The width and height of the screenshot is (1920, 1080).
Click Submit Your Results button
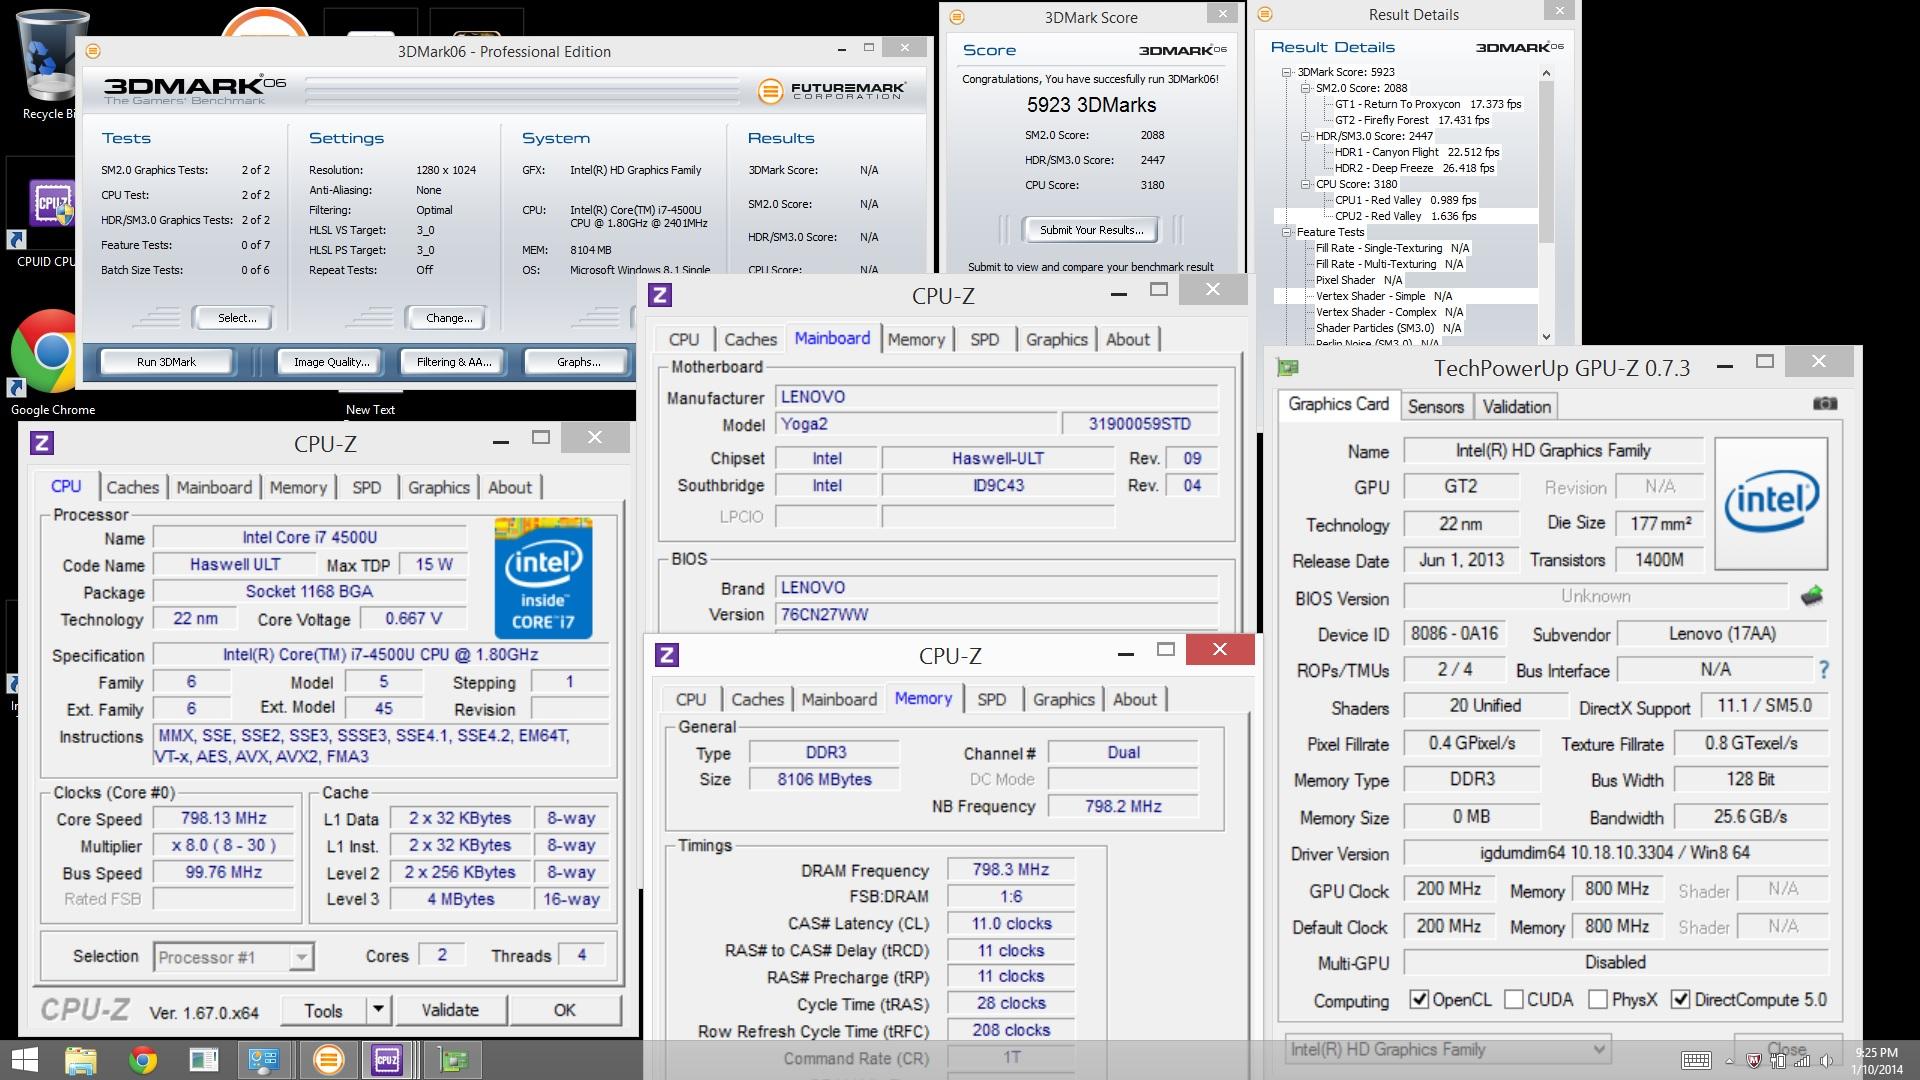tap(1091, 230)
